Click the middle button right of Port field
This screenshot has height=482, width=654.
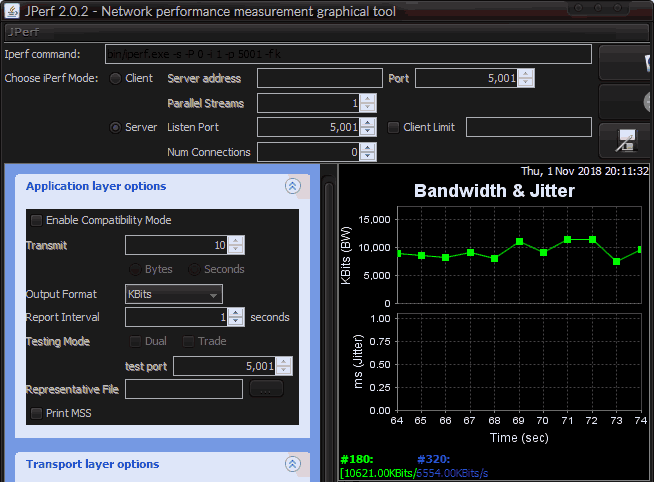pos(626,101)
